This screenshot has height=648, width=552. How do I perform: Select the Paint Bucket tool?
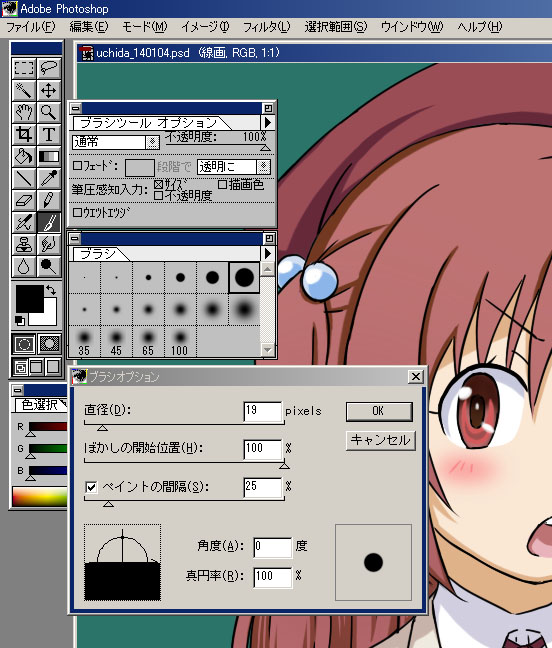[24, 156]
